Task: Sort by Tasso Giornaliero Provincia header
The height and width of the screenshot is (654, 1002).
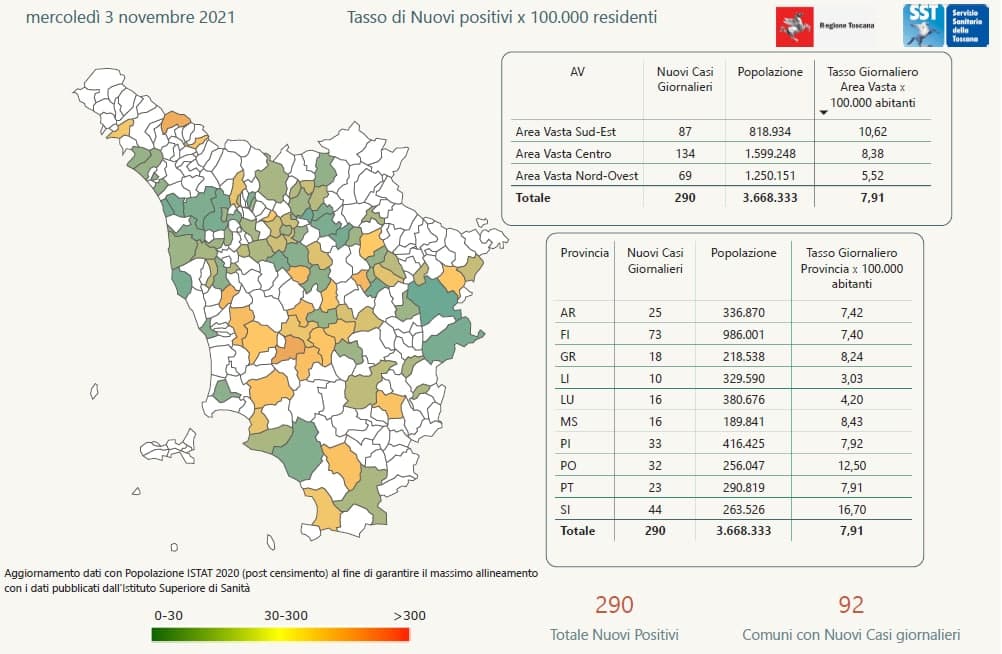Action: (852, 268)
